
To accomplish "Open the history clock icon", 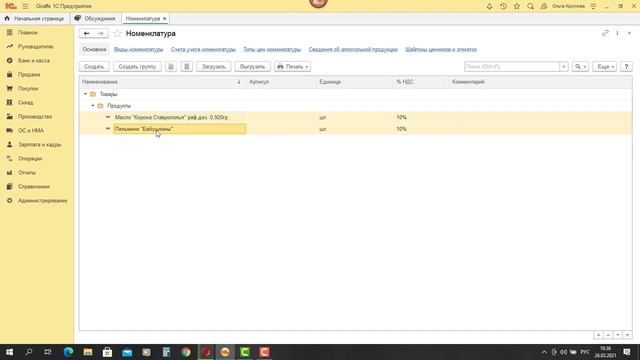I will tap(503, 6).
